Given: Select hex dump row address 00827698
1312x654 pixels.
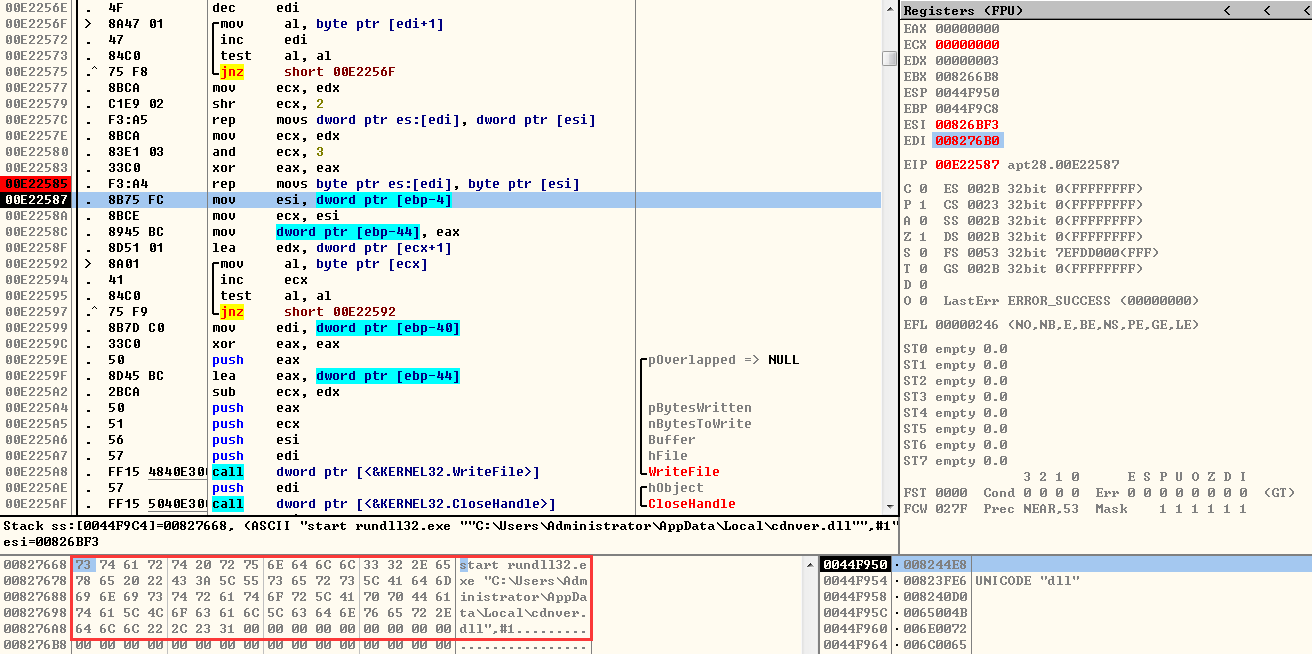Looking at the screenshot, I should tap(34, 613).
